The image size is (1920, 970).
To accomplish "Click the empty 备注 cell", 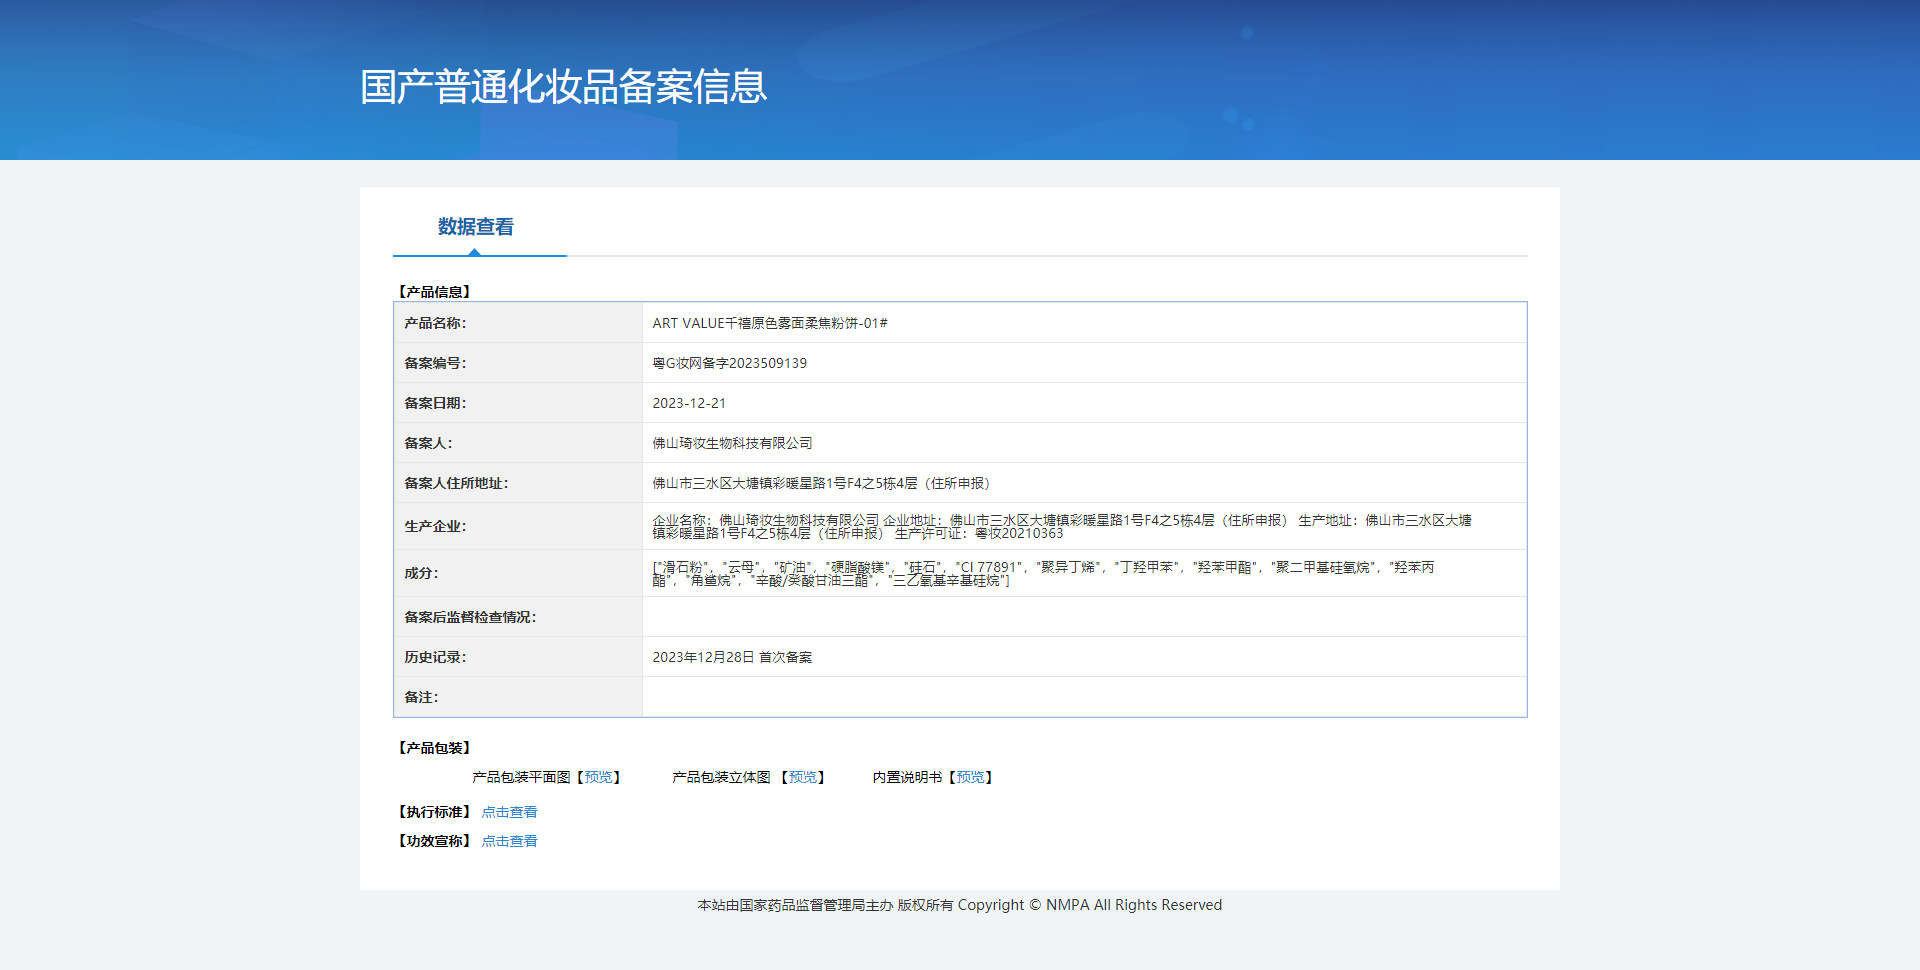I will [x=1084, y=697].
